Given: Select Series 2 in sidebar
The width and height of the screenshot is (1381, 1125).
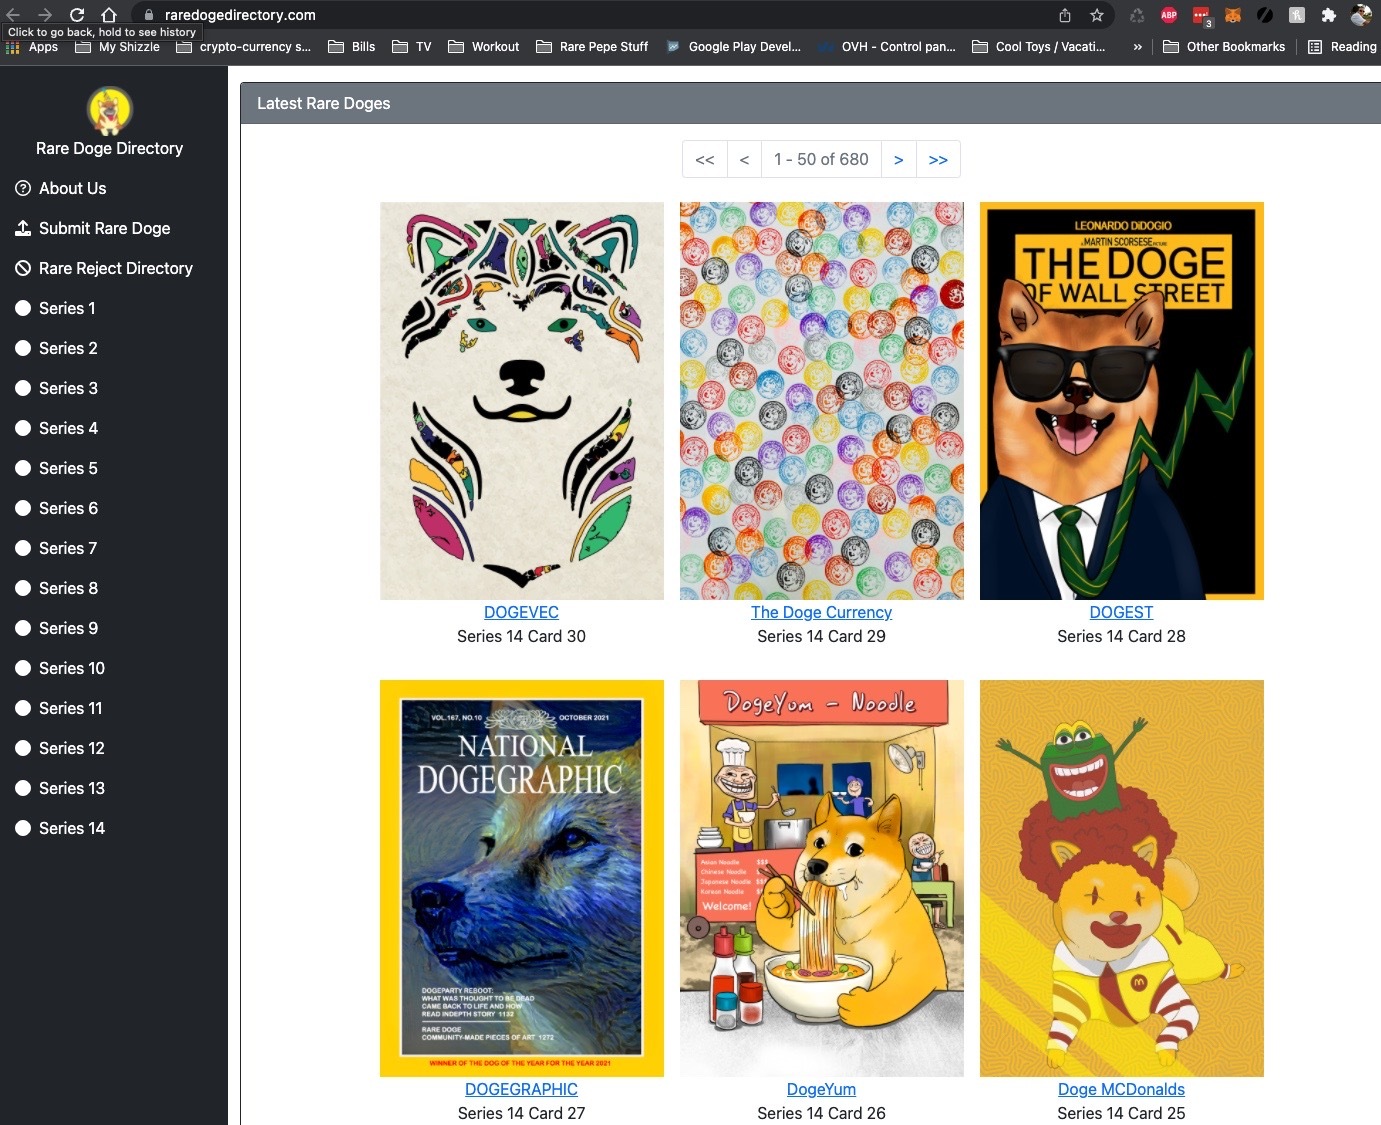Looking at the screenshot, I should click(x=68, y=348).
